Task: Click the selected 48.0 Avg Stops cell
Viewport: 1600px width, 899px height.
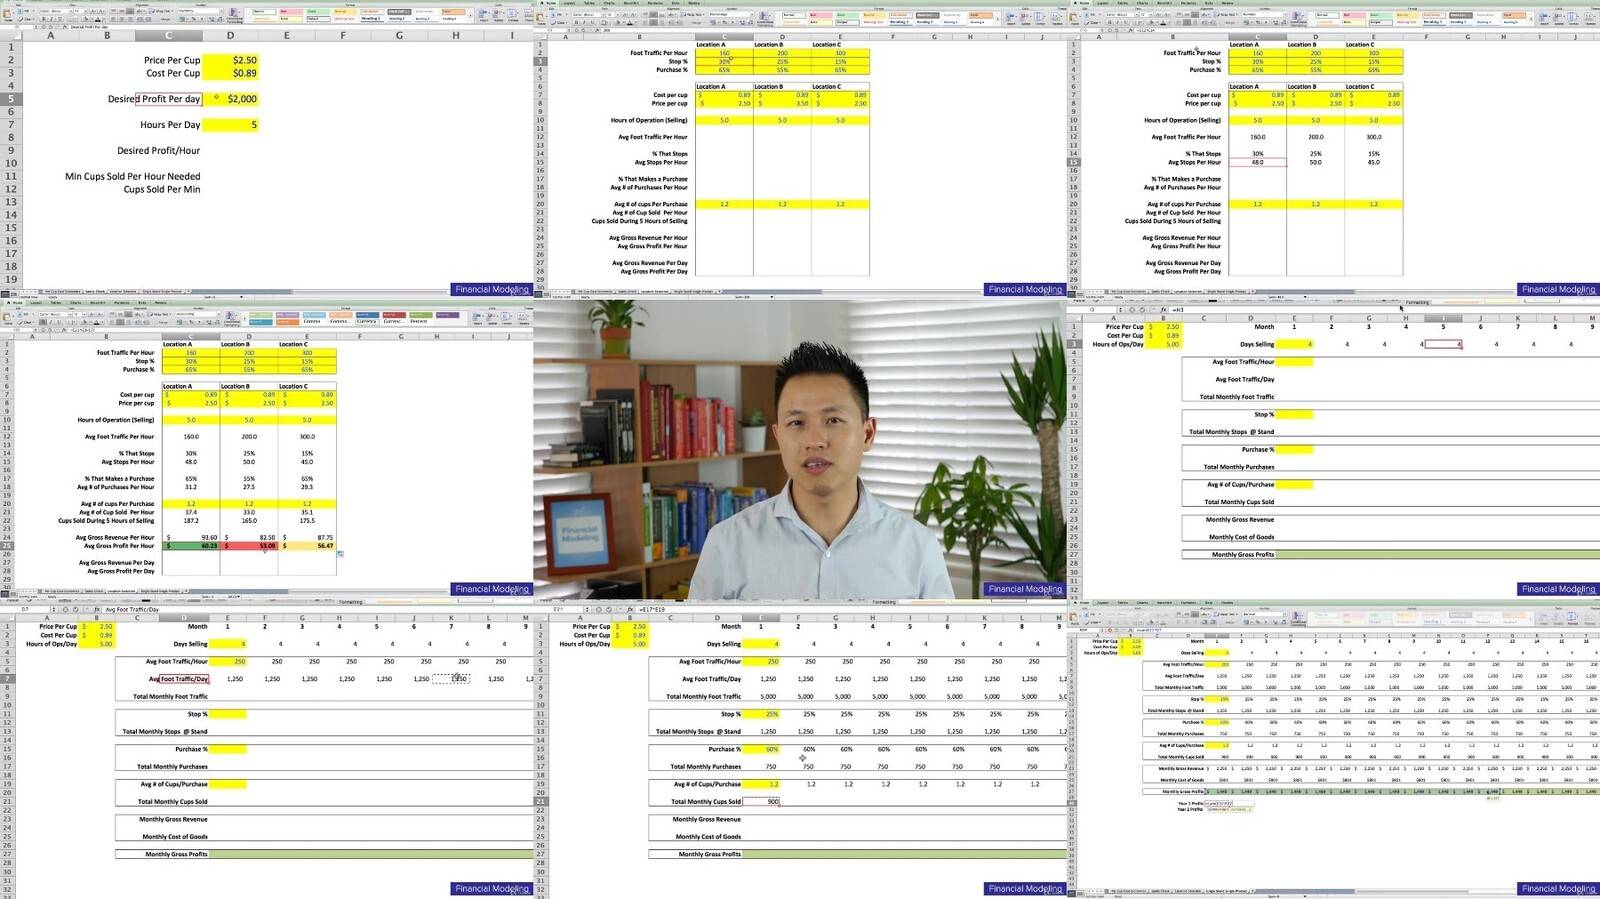Action: point(1258,162)
